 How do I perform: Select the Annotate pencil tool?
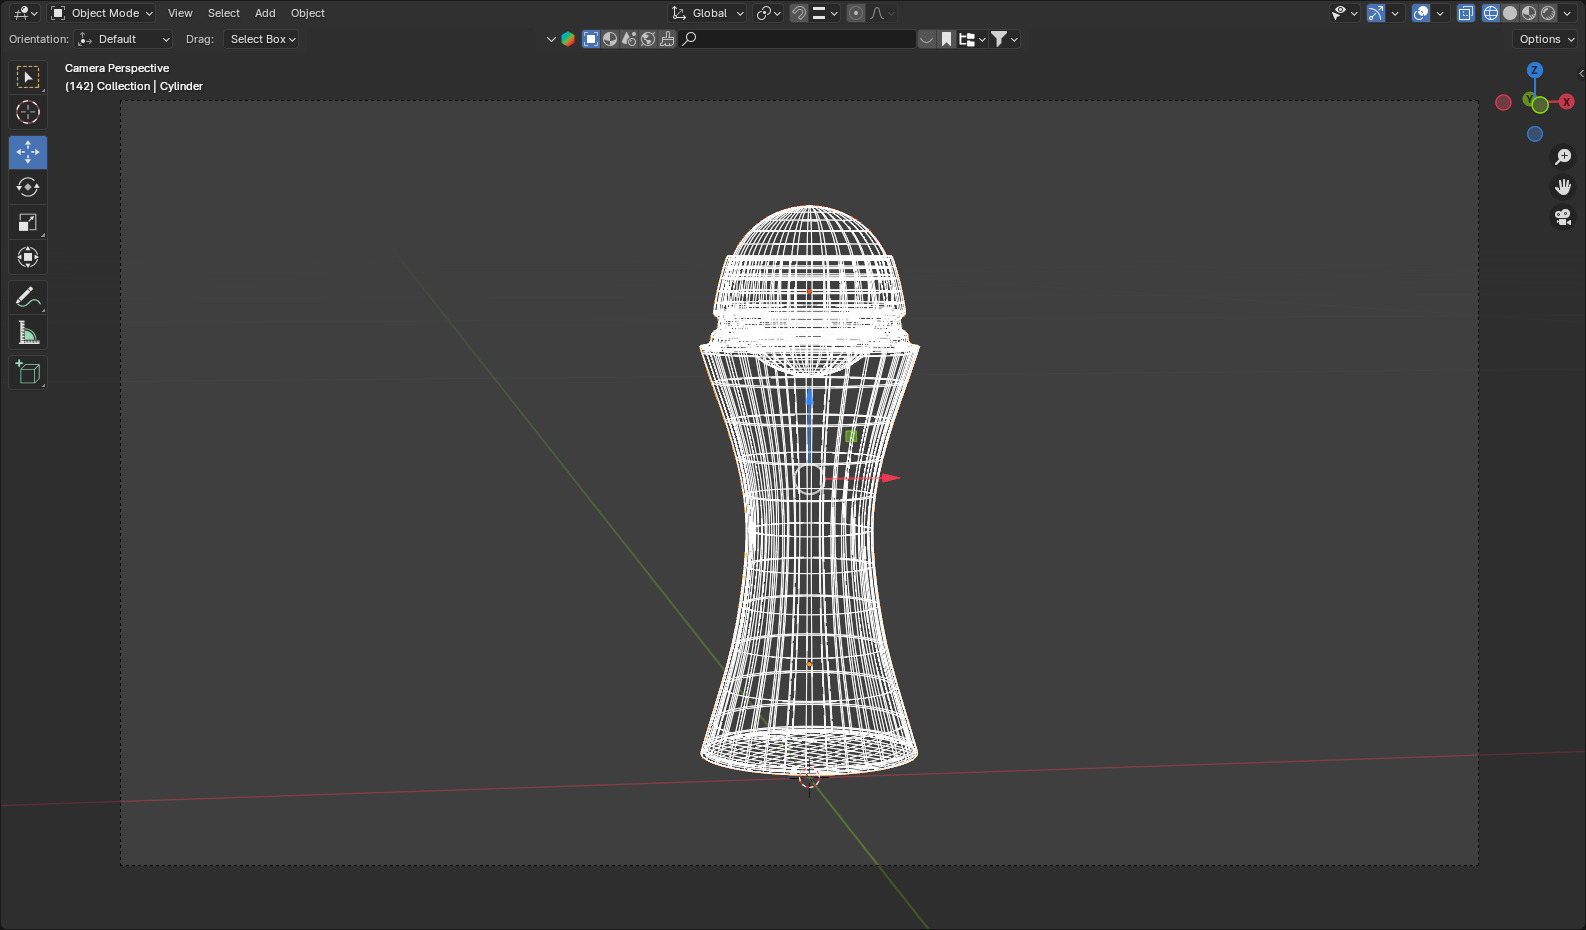28,297
